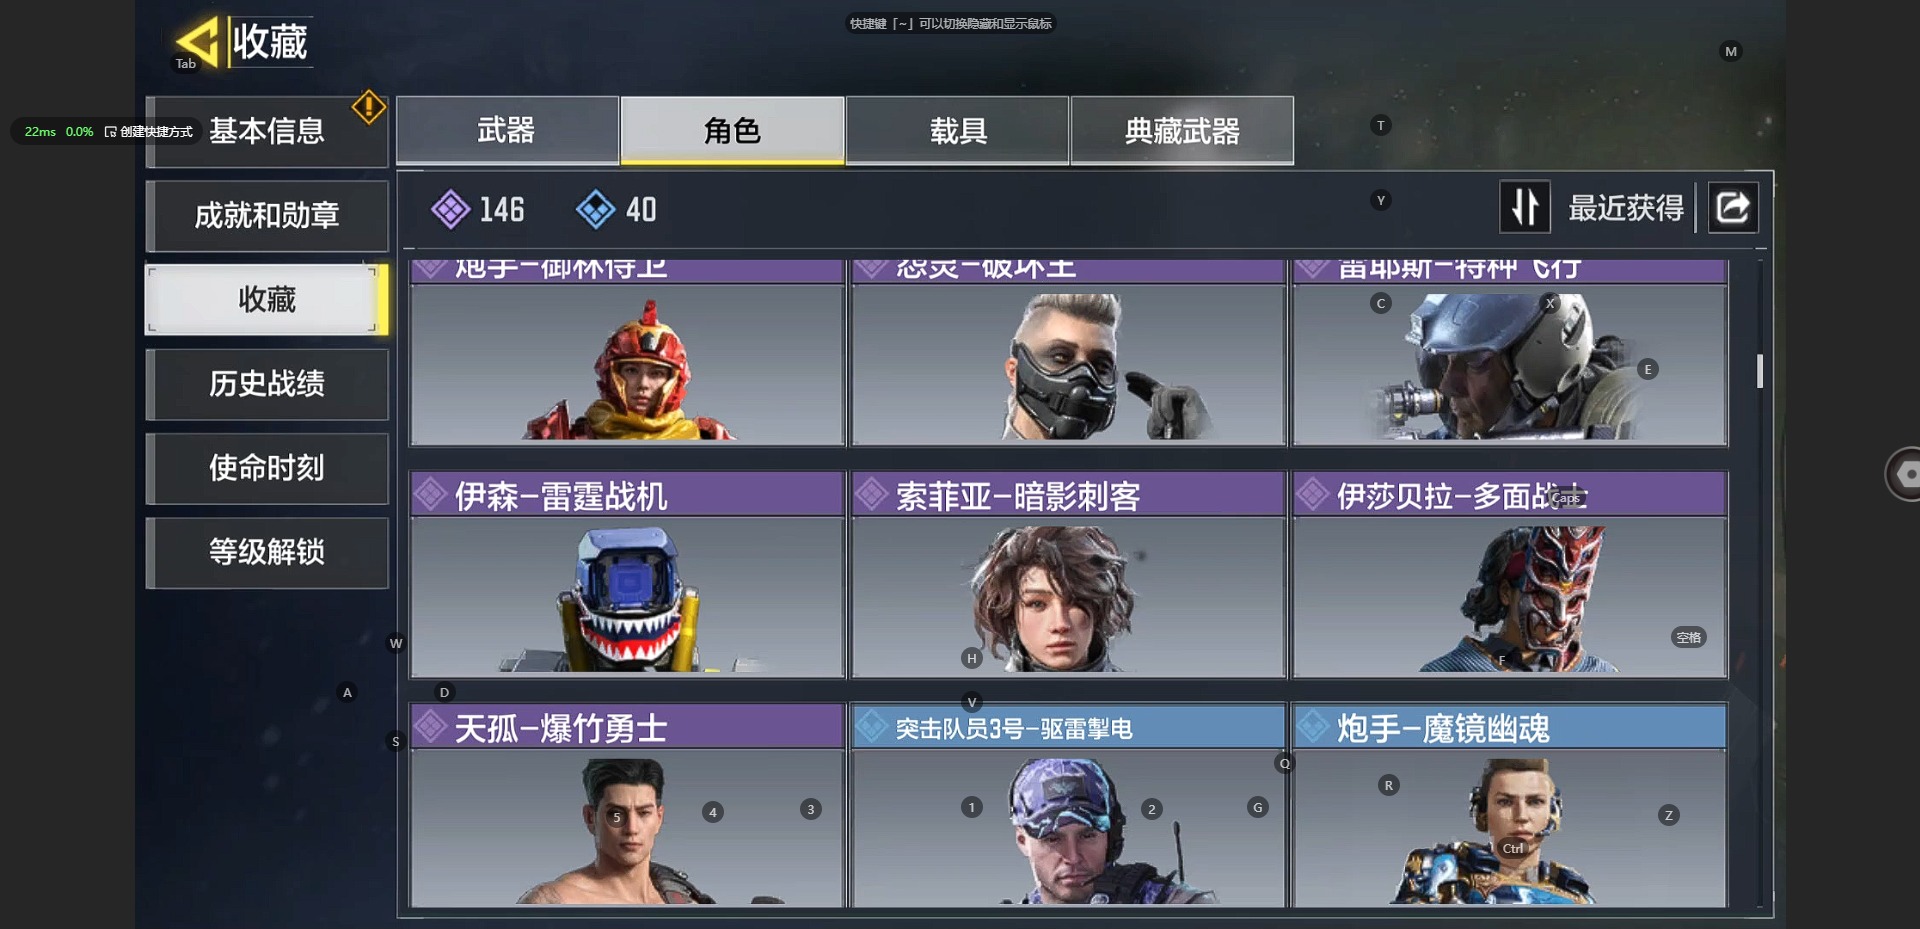Open the 典藏武器 tab
The height and width of the screenshot is (929, 1920).
point(1182,130)
